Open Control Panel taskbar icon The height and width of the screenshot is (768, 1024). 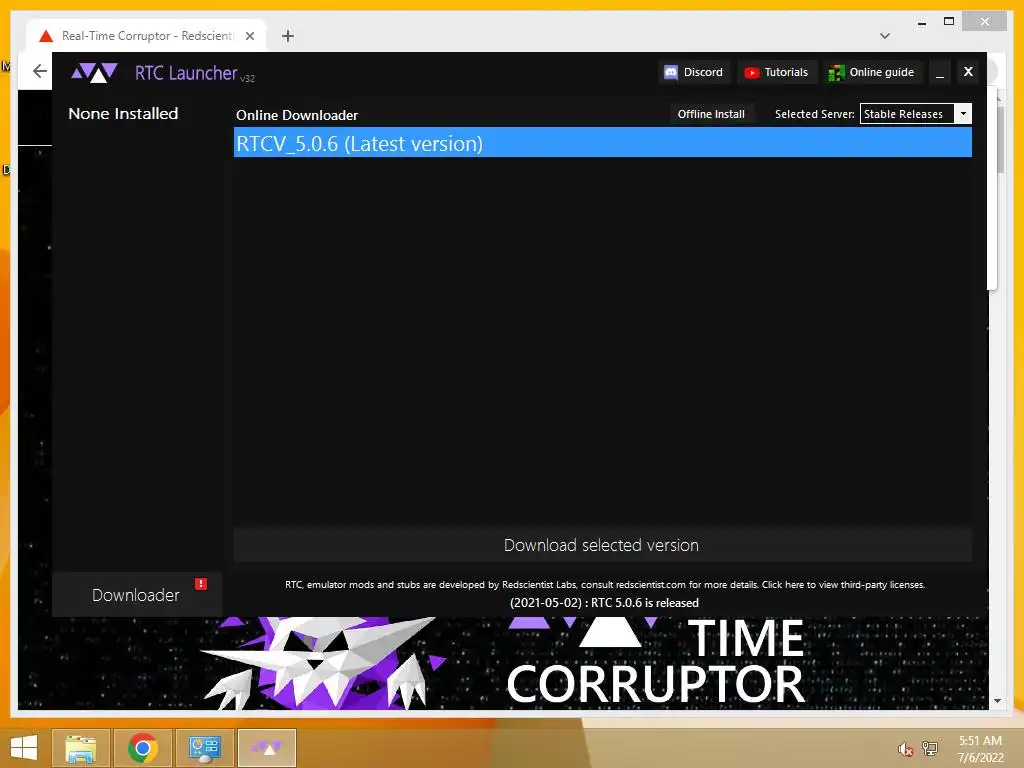[x=204, y=748]
